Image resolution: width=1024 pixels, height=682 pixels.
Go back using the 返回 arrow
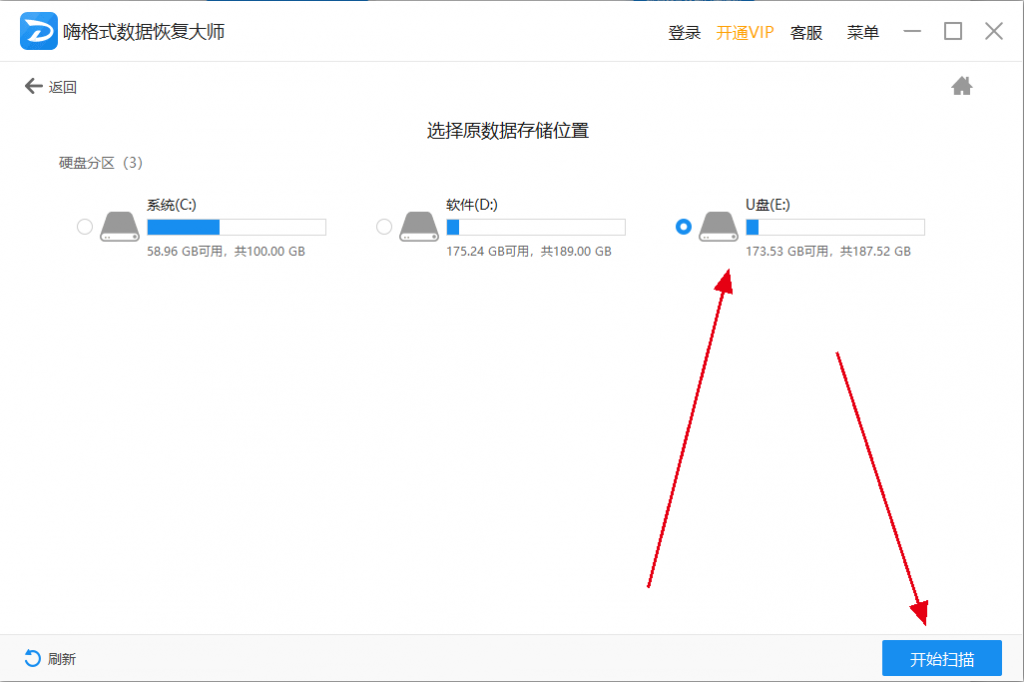(33, 86)
